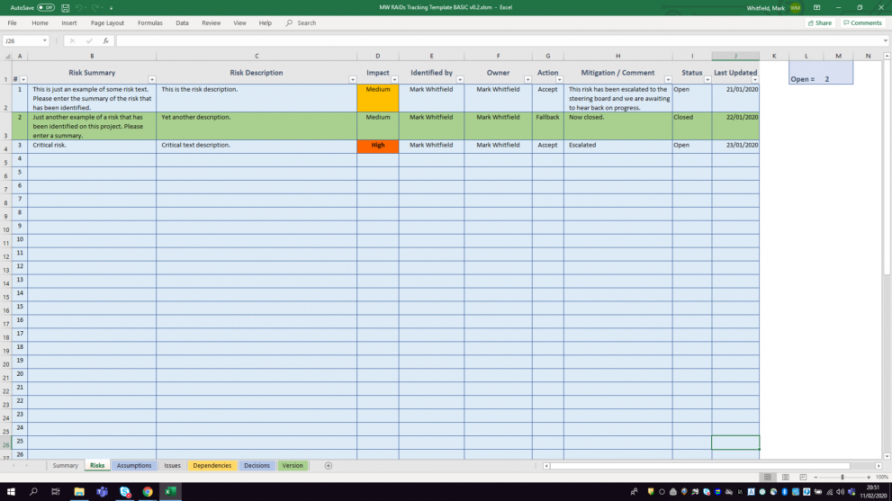Switch to the Version sheet tab
892x501 pixels.
coord(292,466)
